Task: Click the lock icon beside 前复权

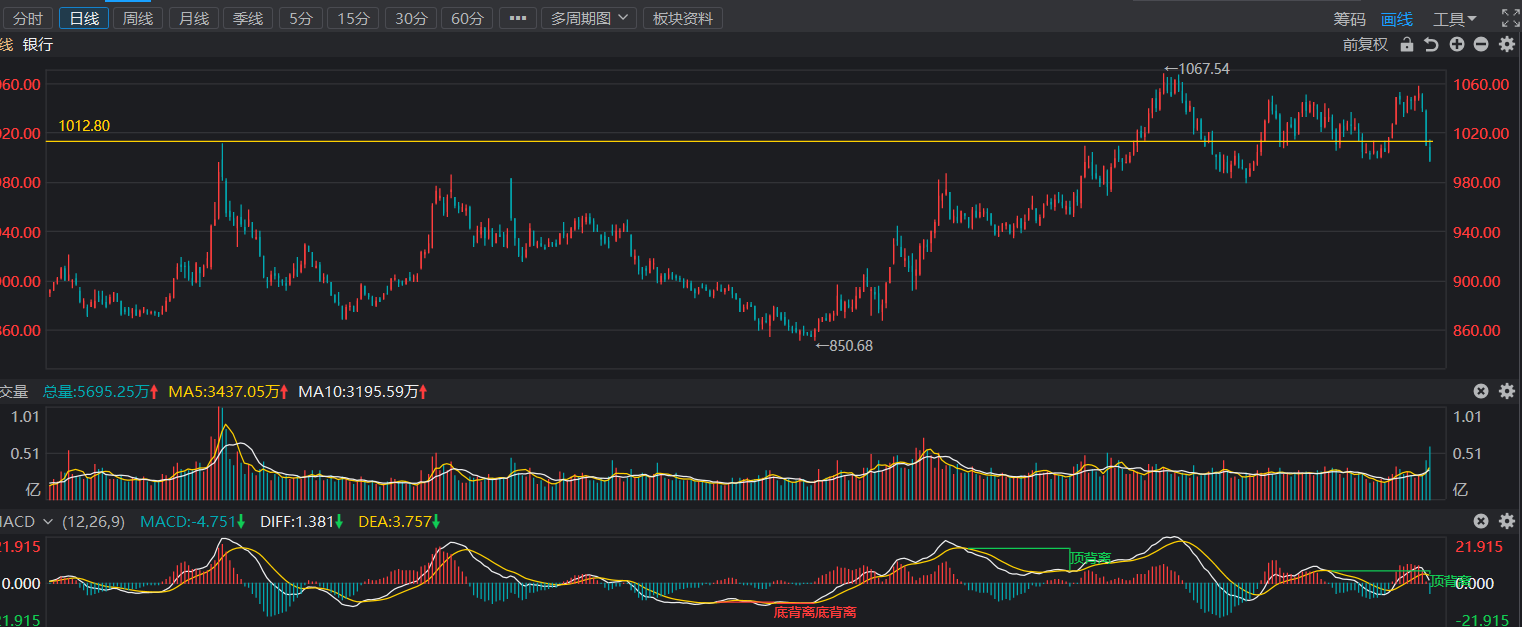Action: pos(1407,44)
